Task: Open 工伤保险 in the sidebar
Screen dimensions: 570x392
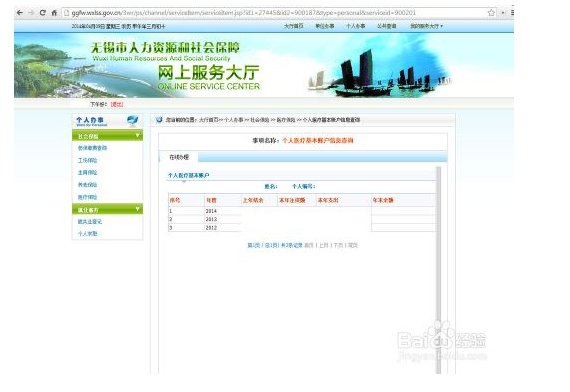Action: (88, 160)
